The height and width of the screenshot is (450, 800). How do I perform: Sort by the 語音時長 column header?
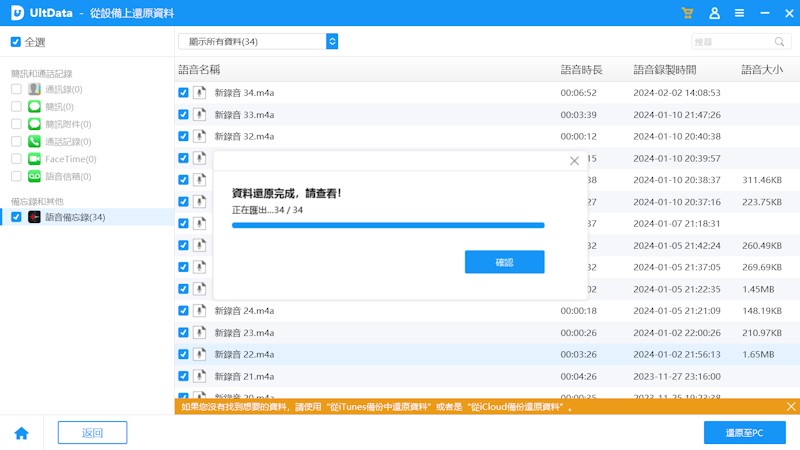[581, 70]
